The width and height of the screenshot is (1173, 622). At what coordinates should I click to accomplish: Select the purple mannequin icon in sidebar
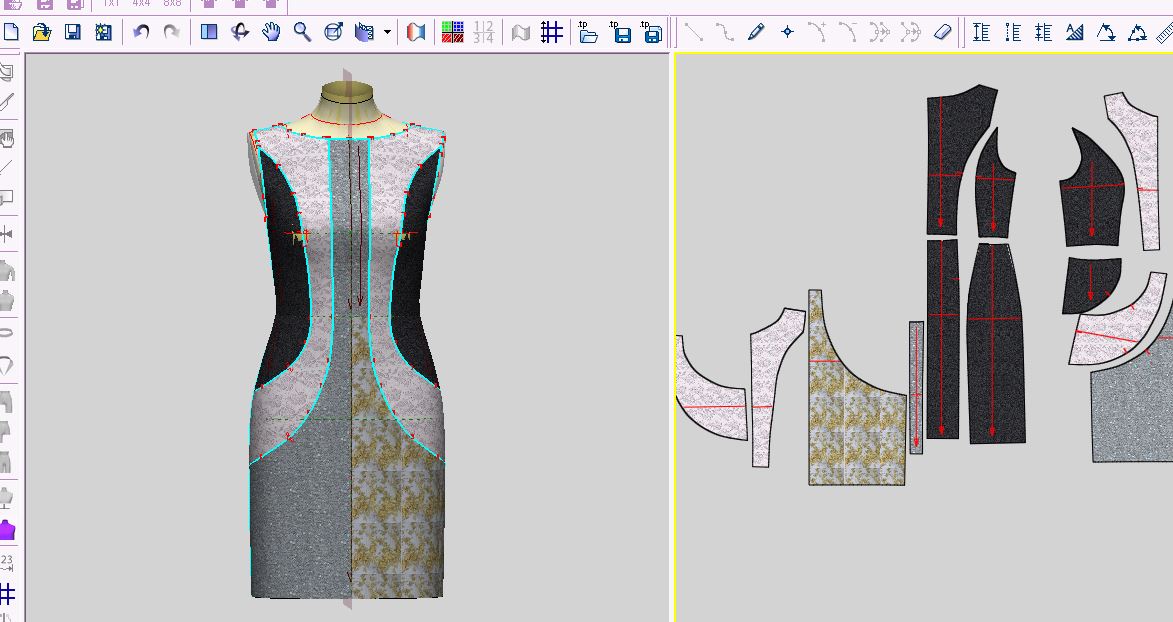(x=8, y=529)
